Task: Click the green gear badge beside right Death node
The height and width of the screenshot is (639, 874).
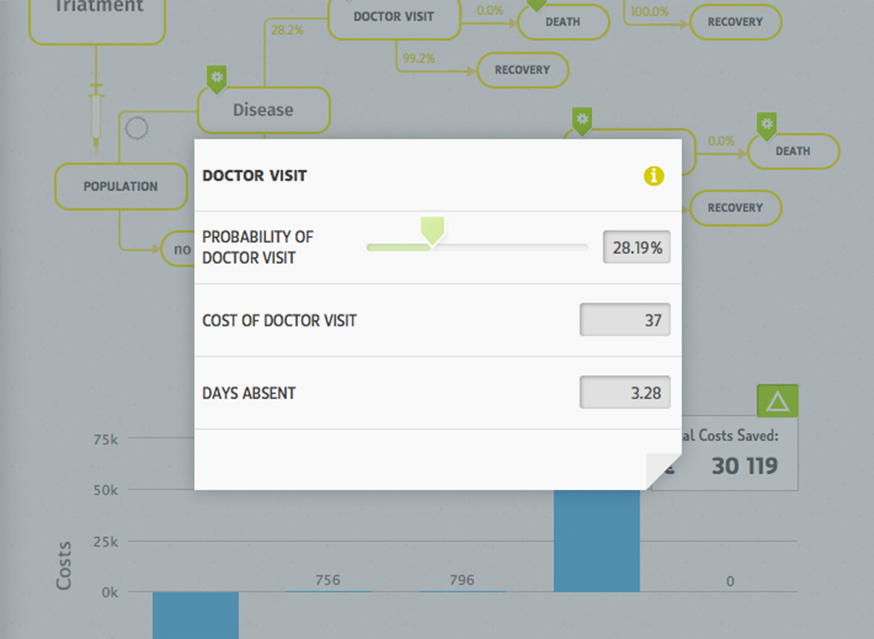Action: click(x=766, y=126)
